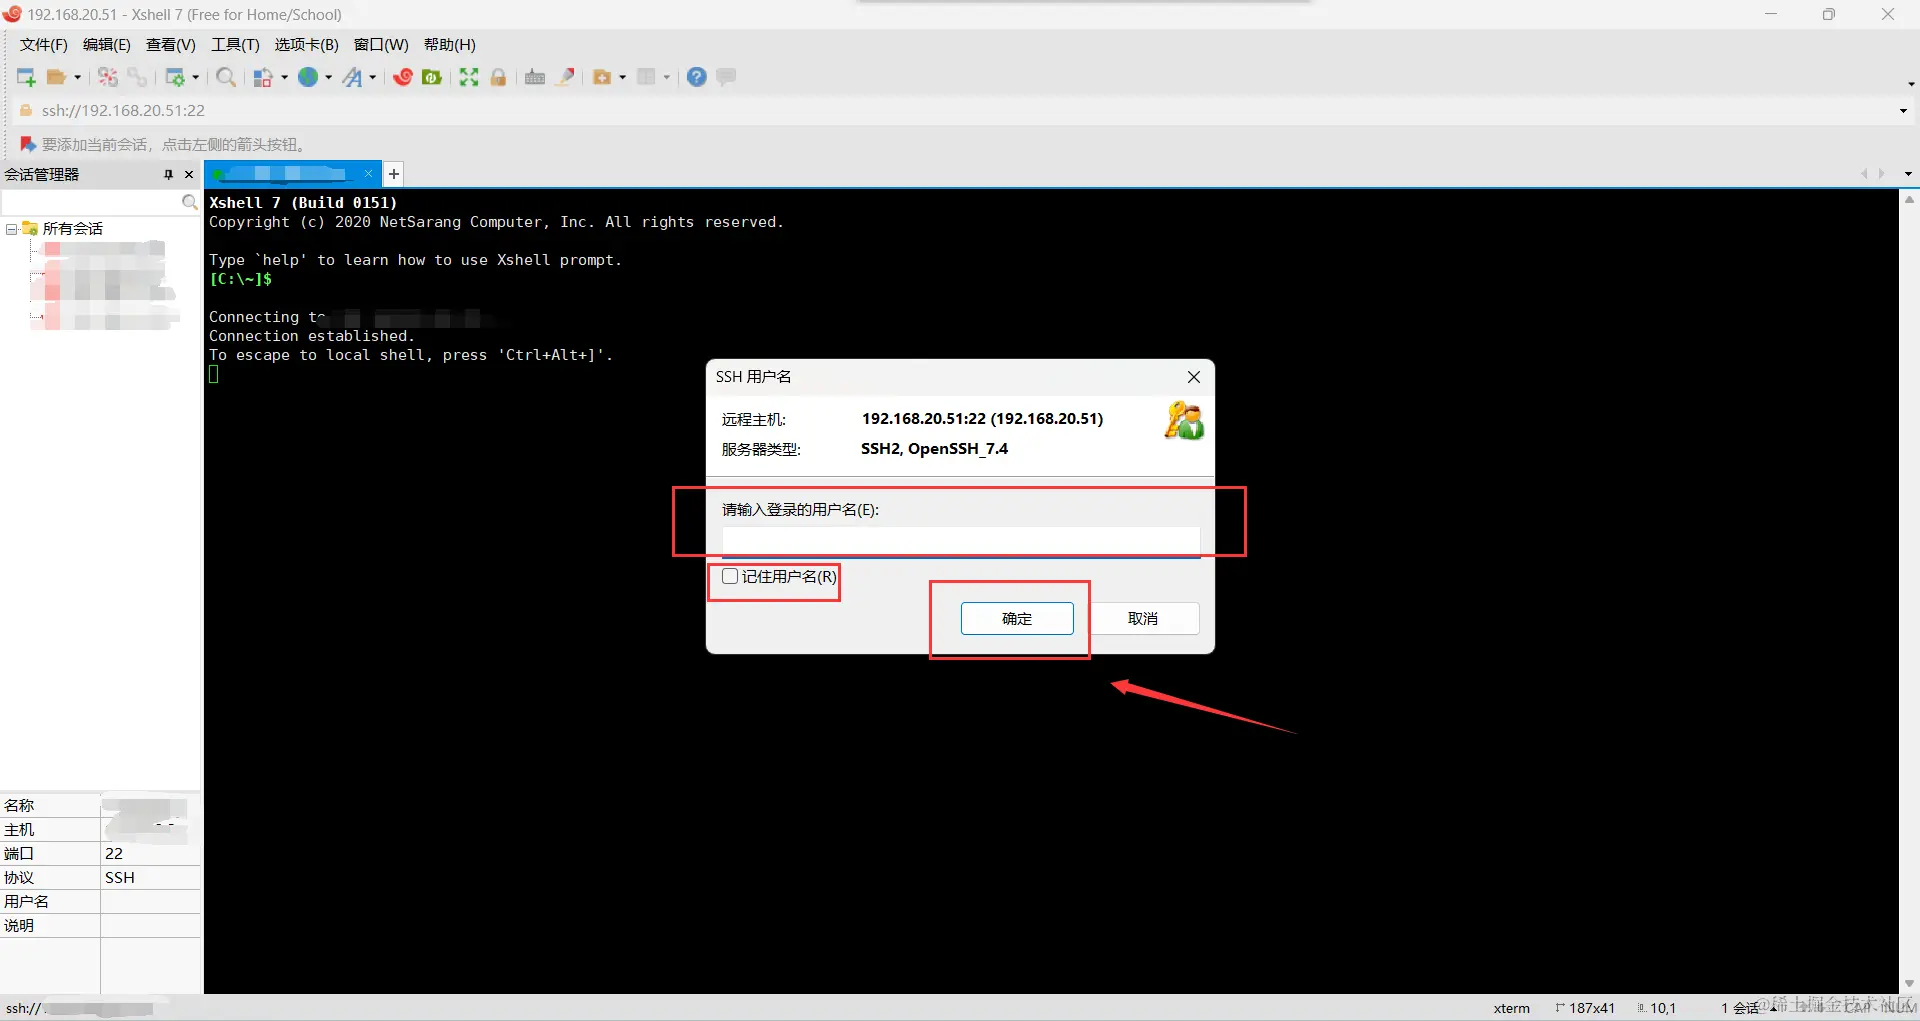Open the 选项卡(B) menu
1920x1021 pixels.
pyautogui.click(x=307, y=45)
